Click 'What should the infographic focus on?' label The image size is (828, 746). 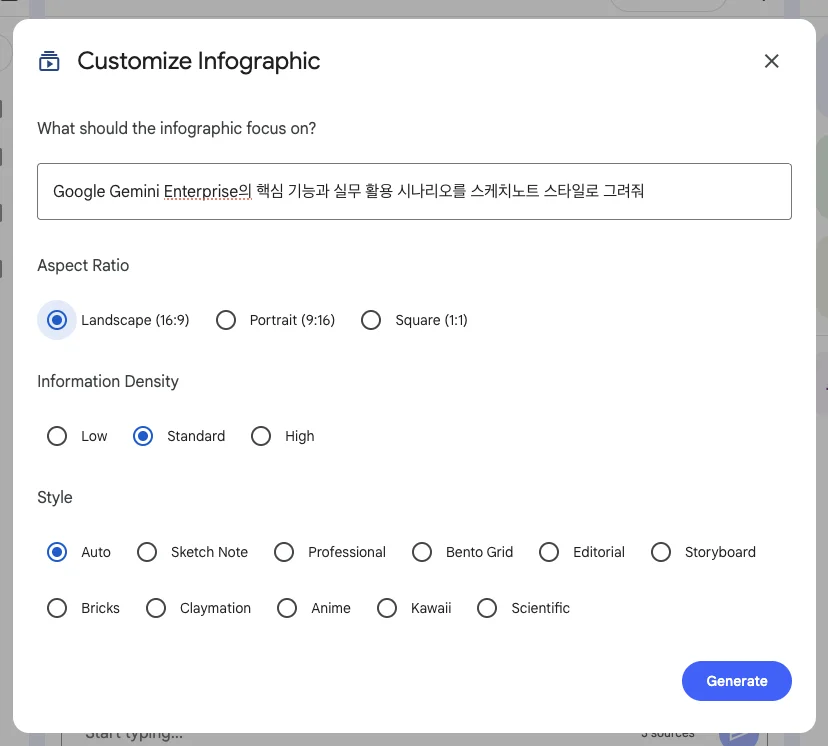[176, 128]
